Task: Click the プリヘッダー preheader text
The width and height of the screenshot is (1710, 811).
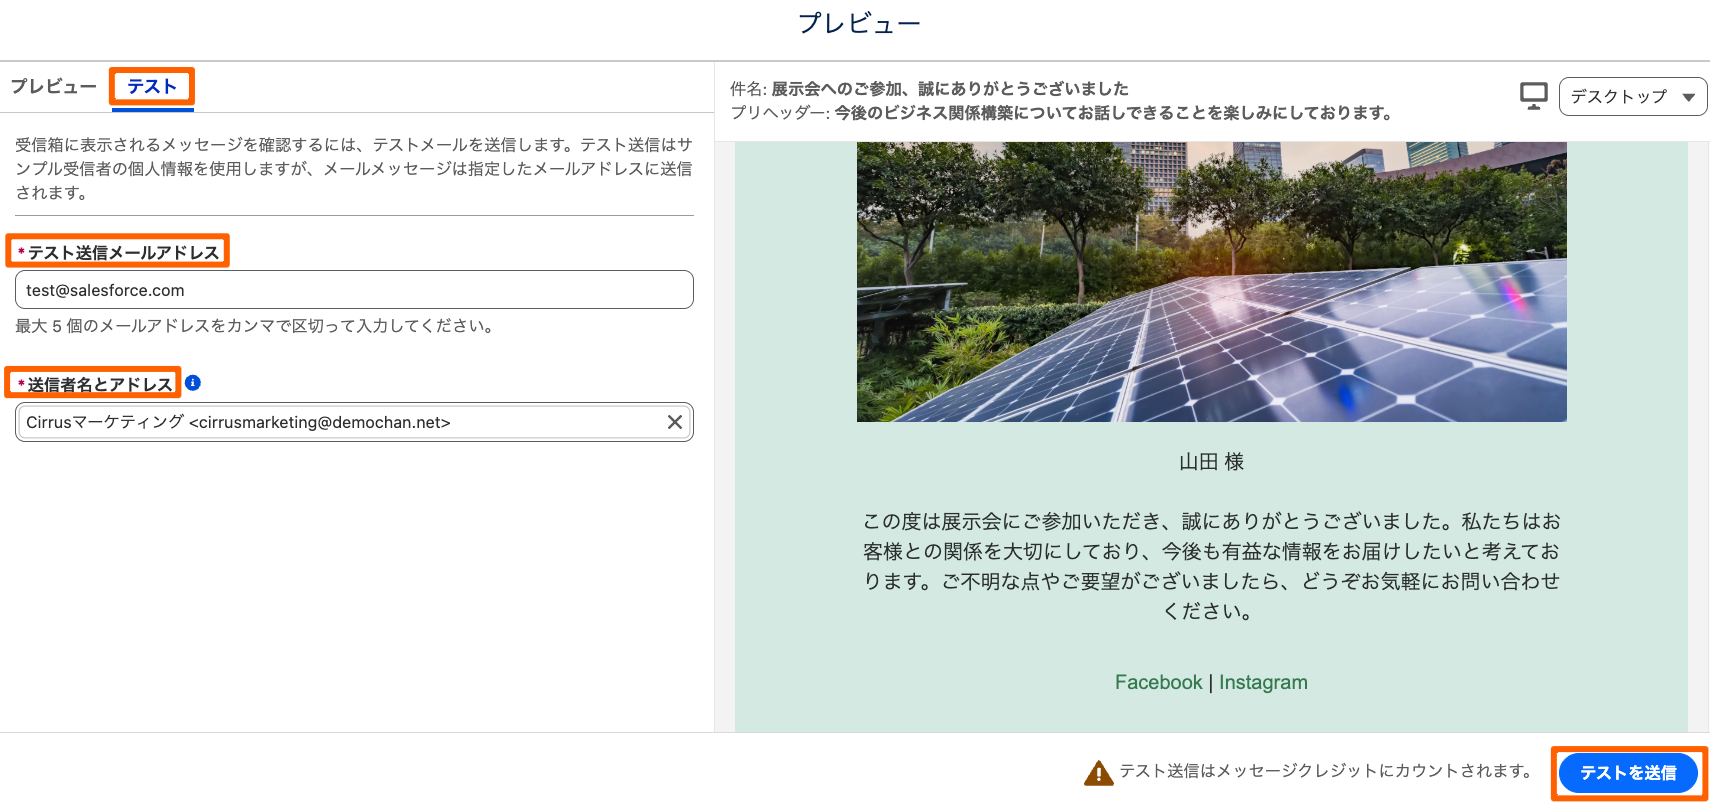Action: point(1062,113)
